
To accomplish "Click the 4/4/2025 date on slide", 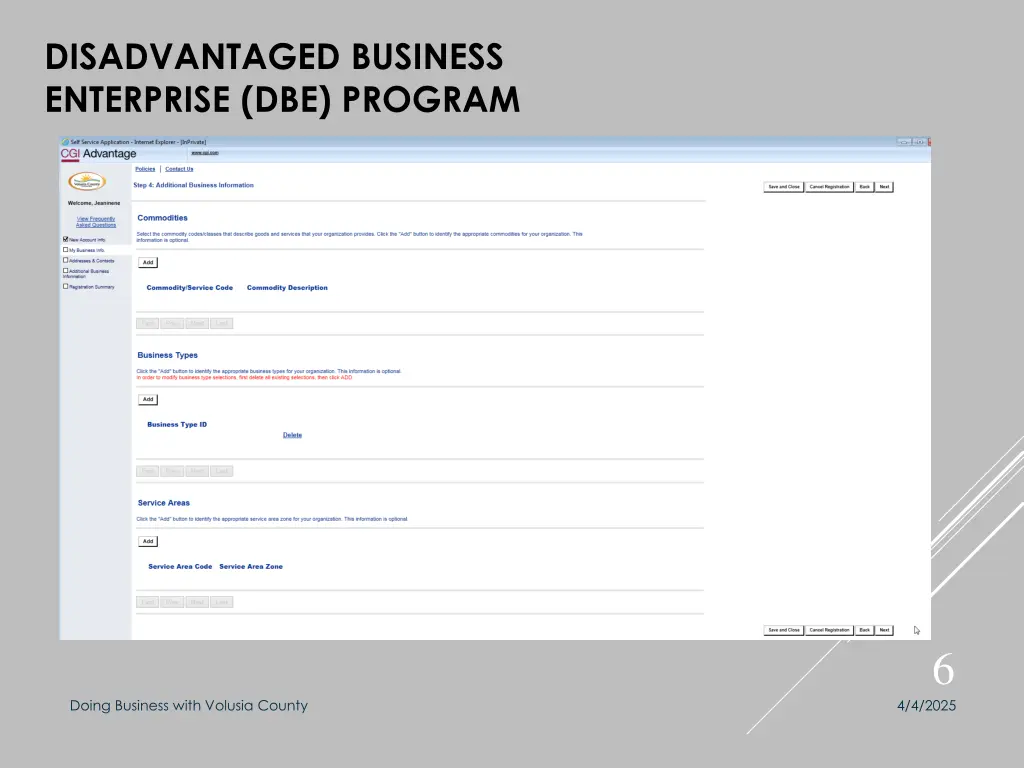I will (x=926, y=705).
